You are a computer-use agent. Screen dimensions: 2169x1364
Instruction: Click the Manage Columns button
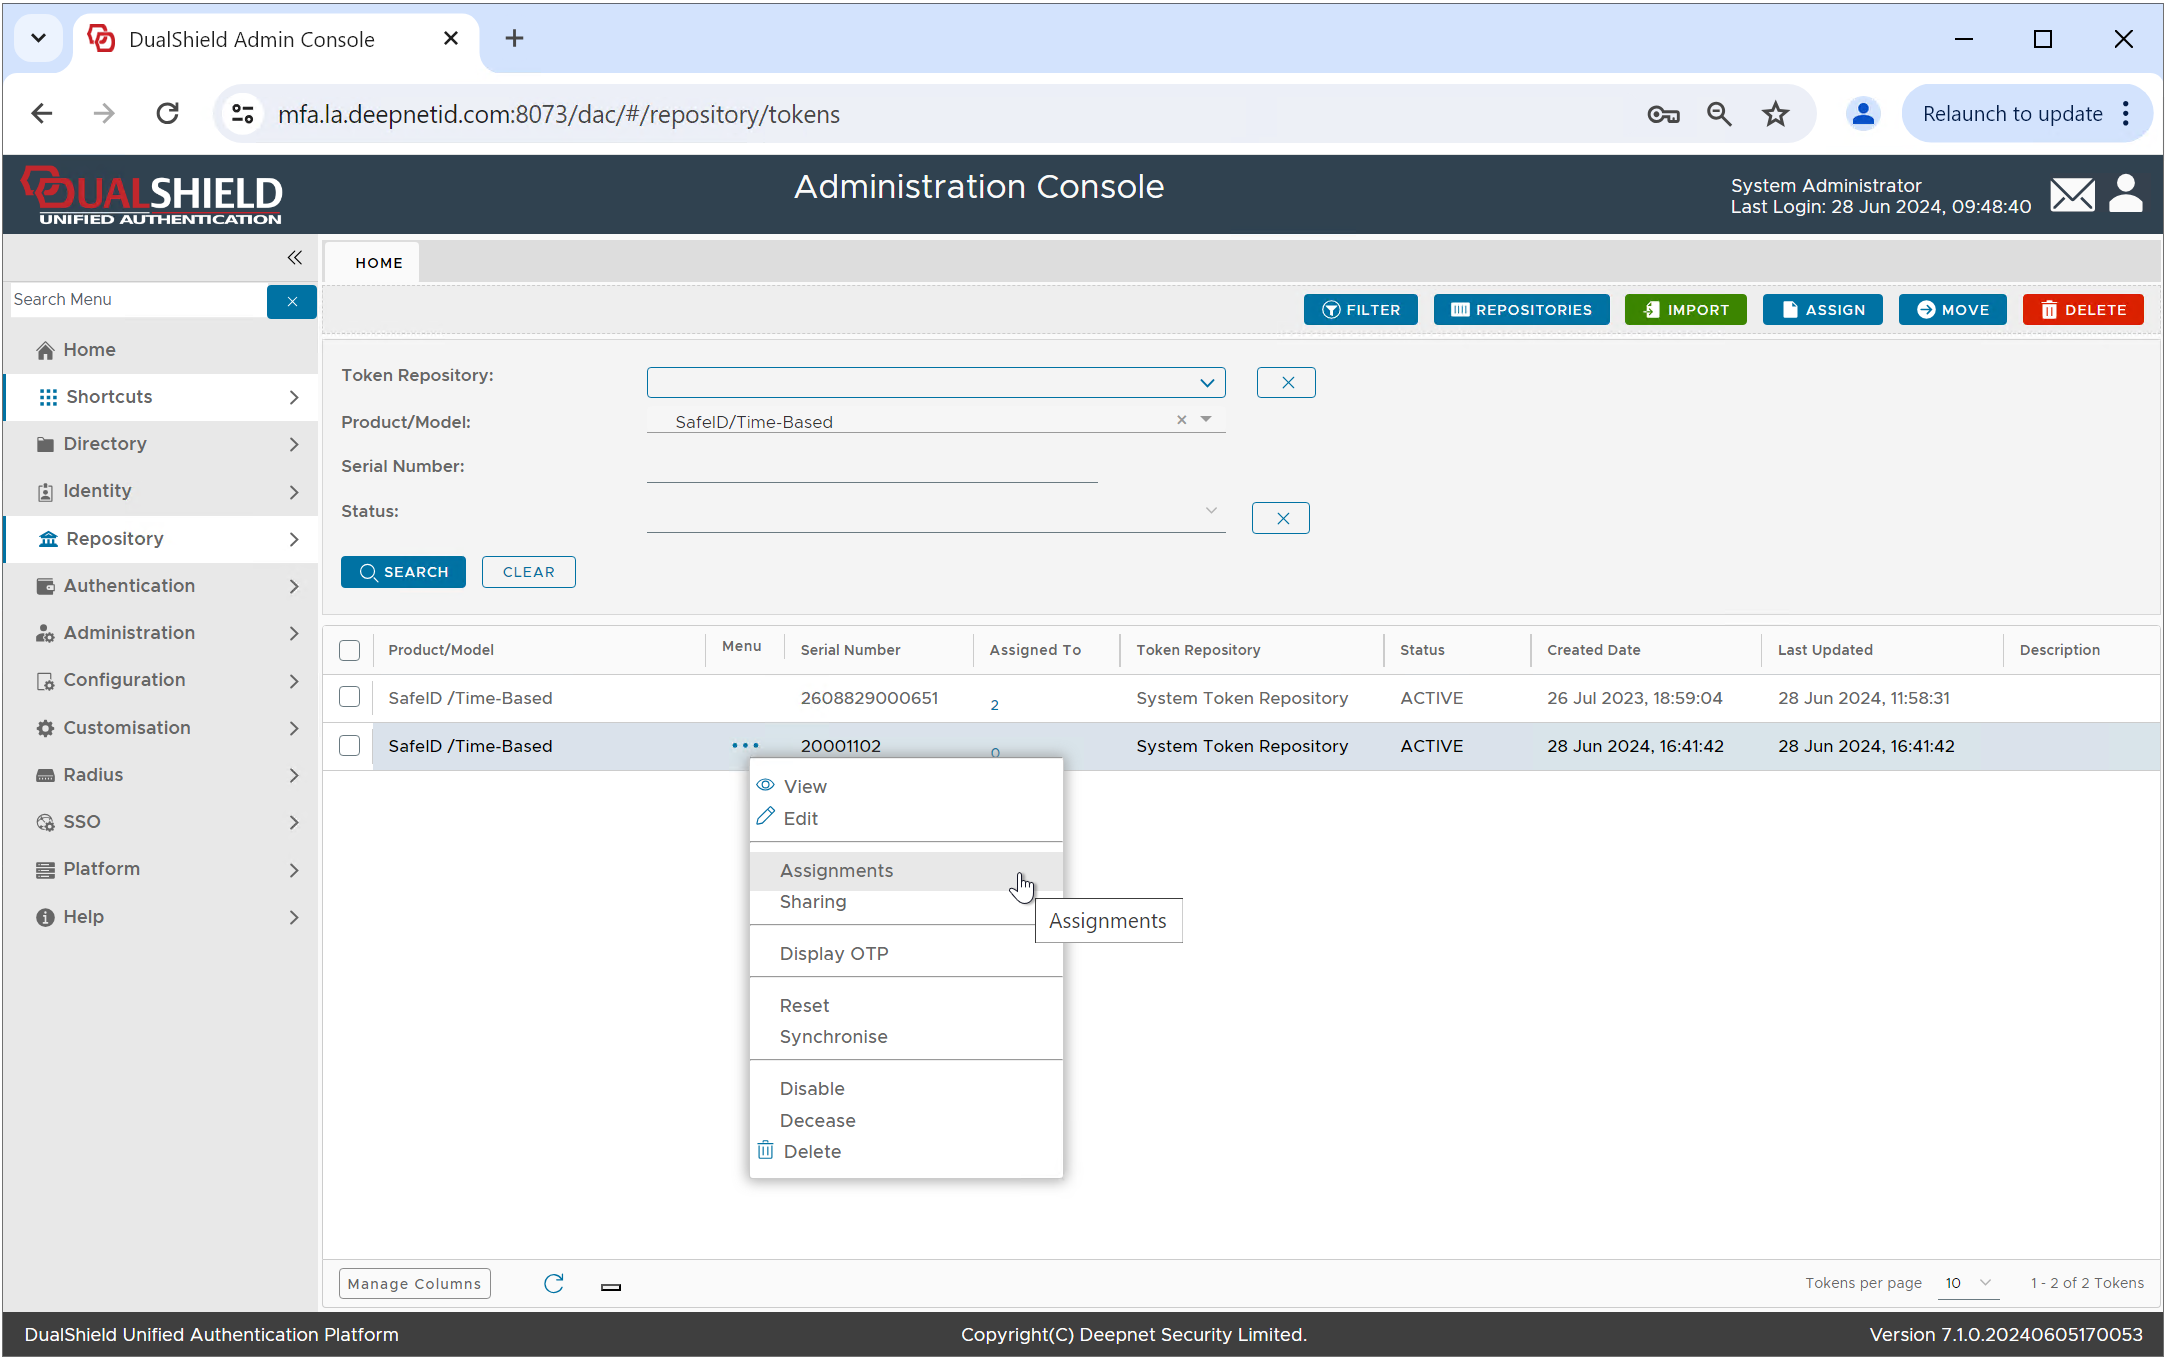tap(414, 1284)
